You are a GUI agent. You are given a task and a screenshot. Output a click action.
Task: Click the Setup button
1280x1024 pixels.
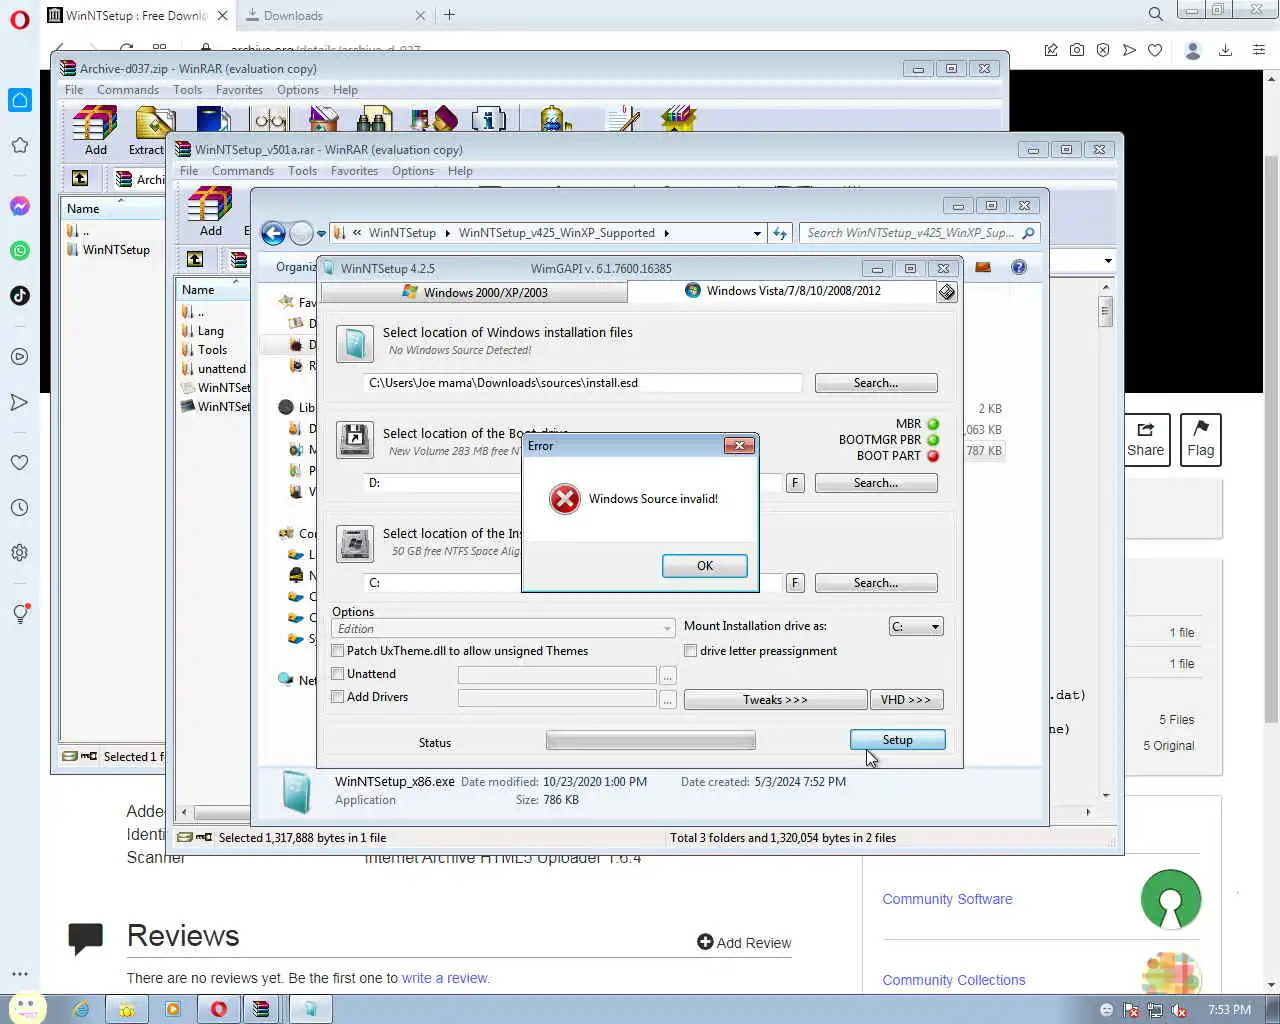pyautogui.click(x=897, y=740)
